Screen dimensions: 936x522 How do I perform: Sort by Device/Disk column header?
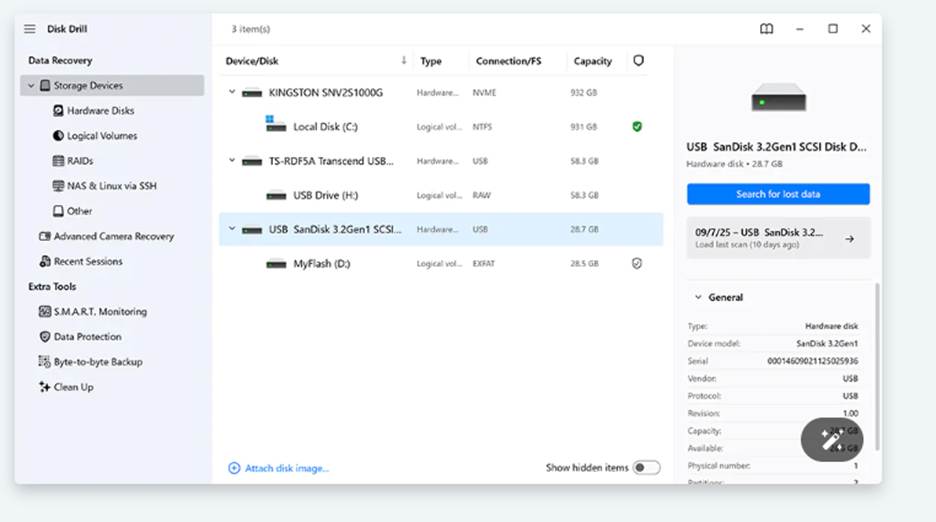coord(252,61)
